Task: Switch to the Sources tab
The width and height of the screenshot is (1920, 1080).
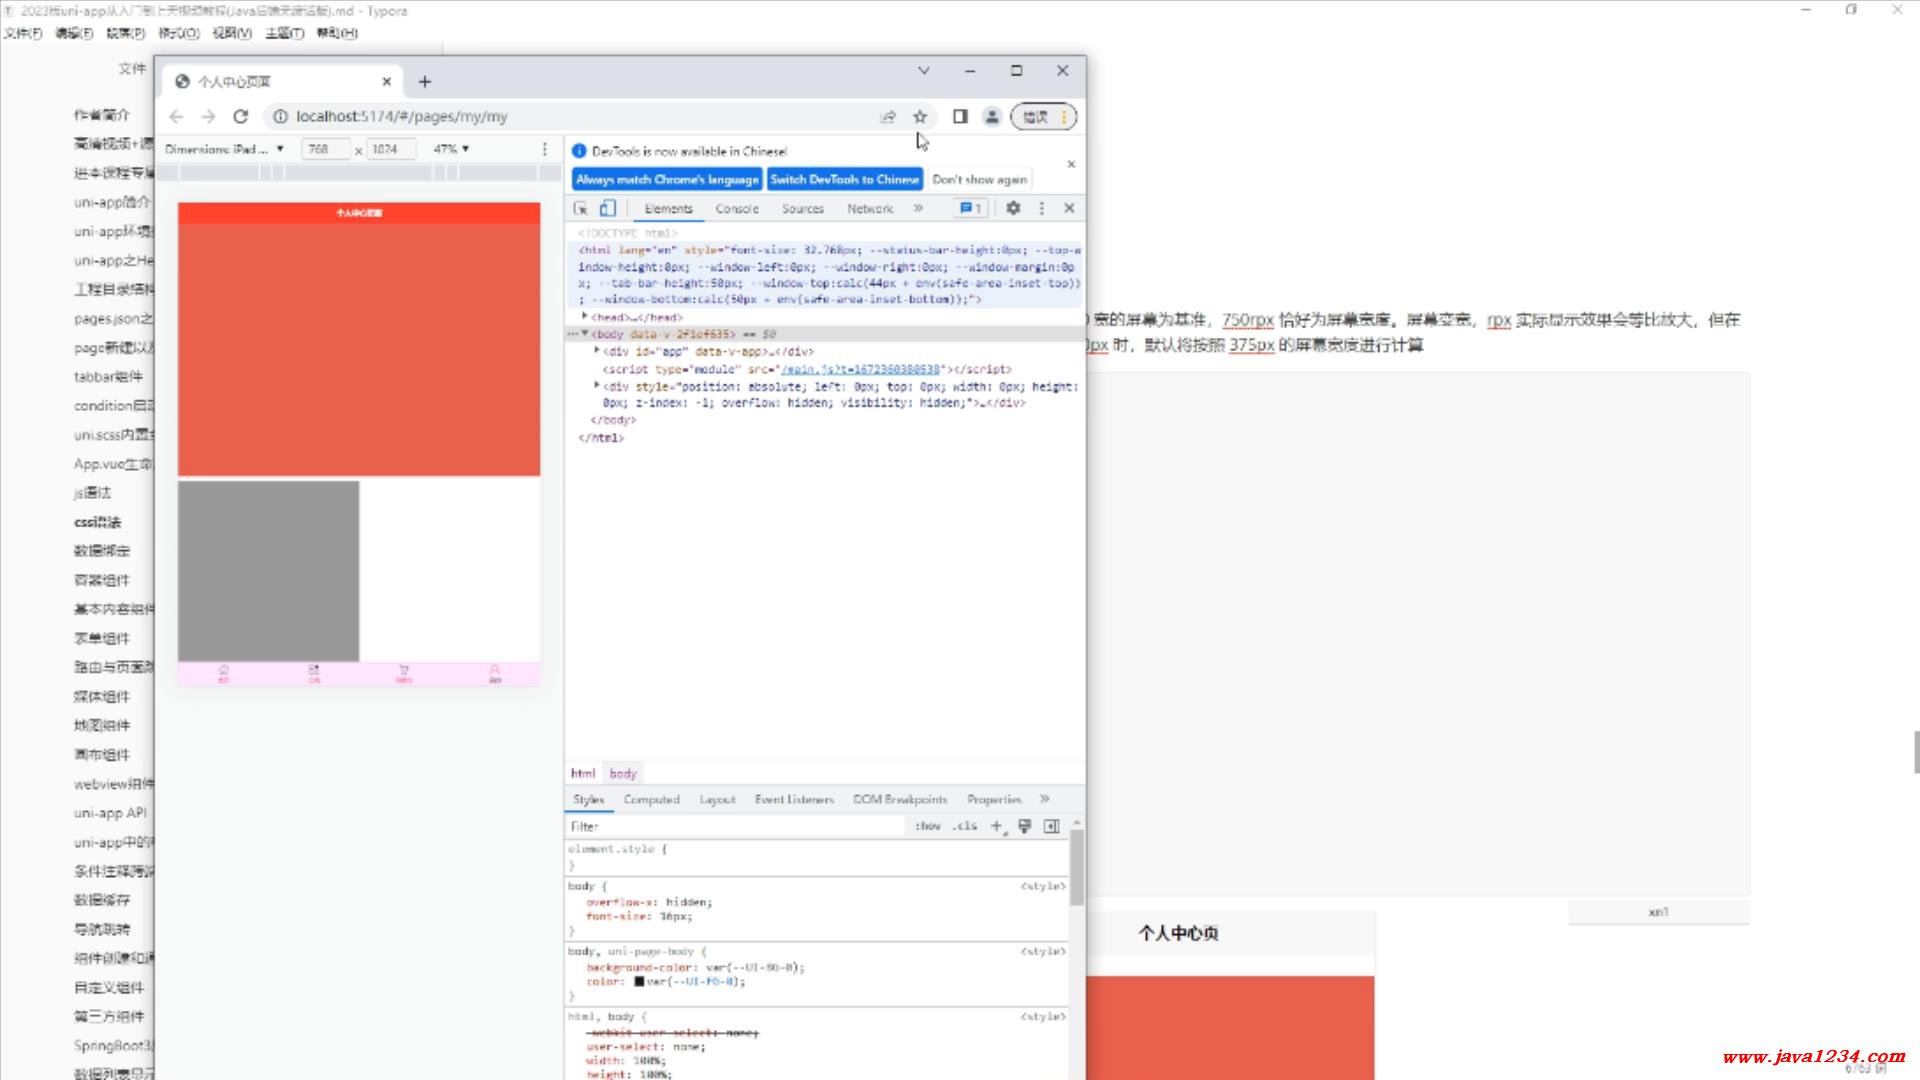Action: [803, 209]
